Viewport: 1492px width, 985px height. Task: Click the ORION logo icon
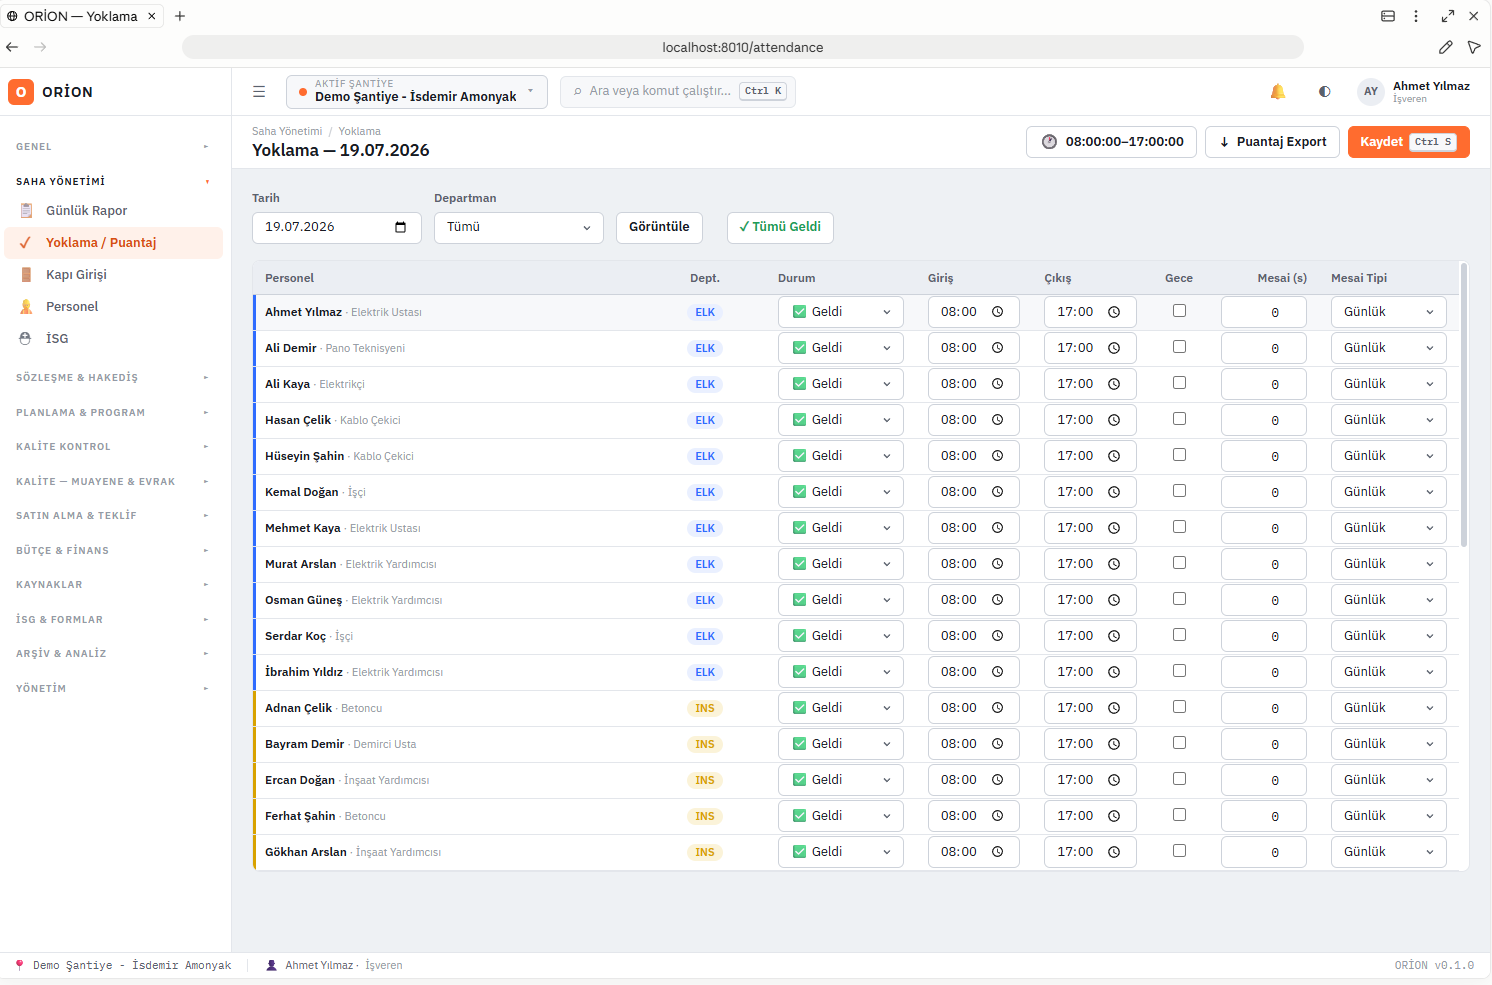(x=21, y=92)
